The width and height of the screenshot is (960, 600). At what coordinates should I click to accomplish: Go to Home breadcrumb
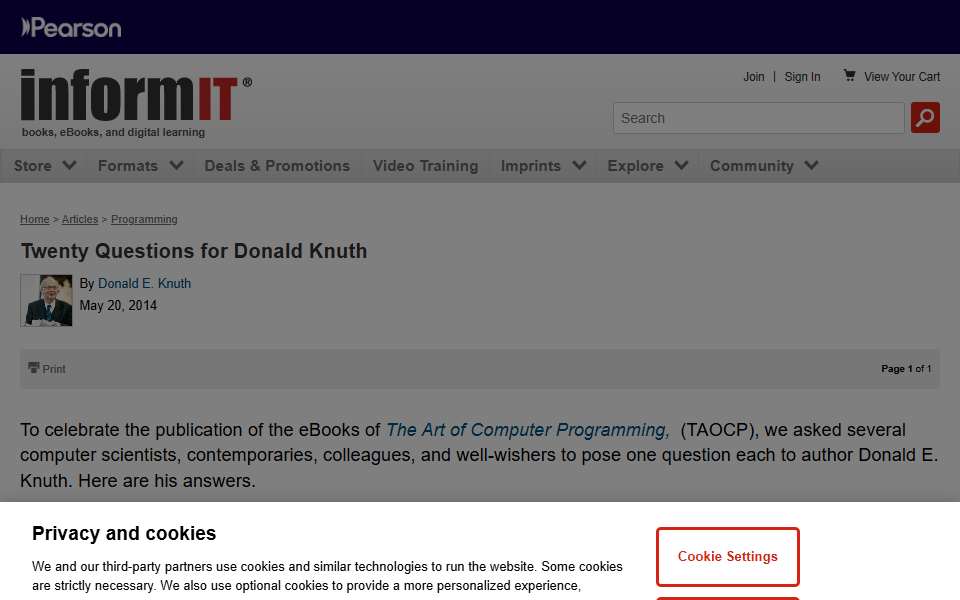point(34,219)
